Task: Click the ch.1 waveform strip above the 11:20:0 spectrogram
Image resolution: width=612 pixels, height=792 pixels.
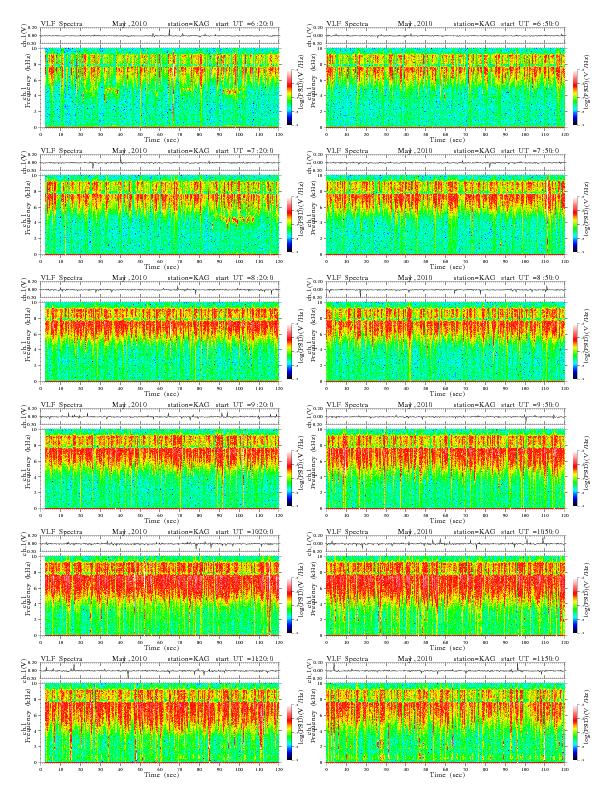Action: pyautogui.click(x=160, y=671)
